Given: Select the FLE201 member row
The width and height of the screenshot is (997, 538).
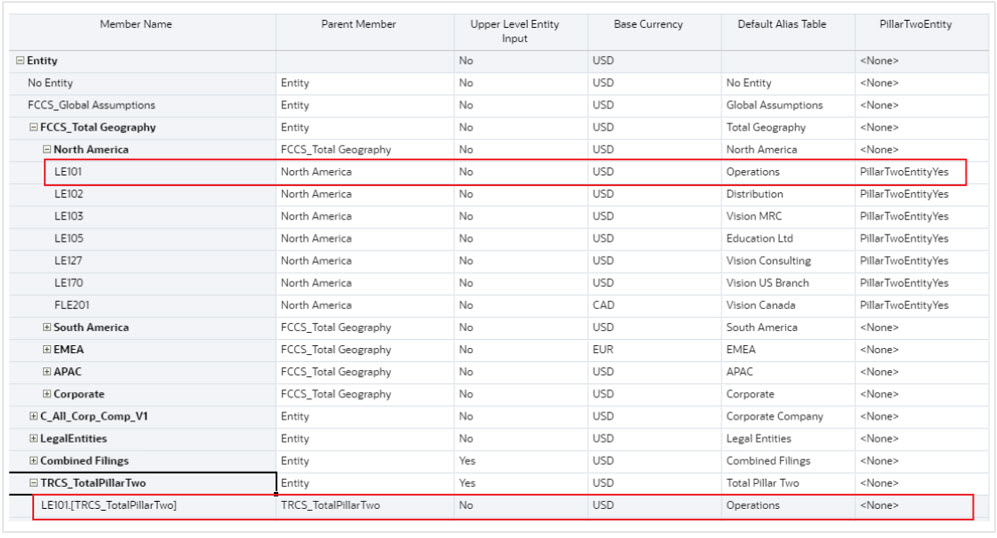Looking at the screenshot, I should [x=72, y=305].
